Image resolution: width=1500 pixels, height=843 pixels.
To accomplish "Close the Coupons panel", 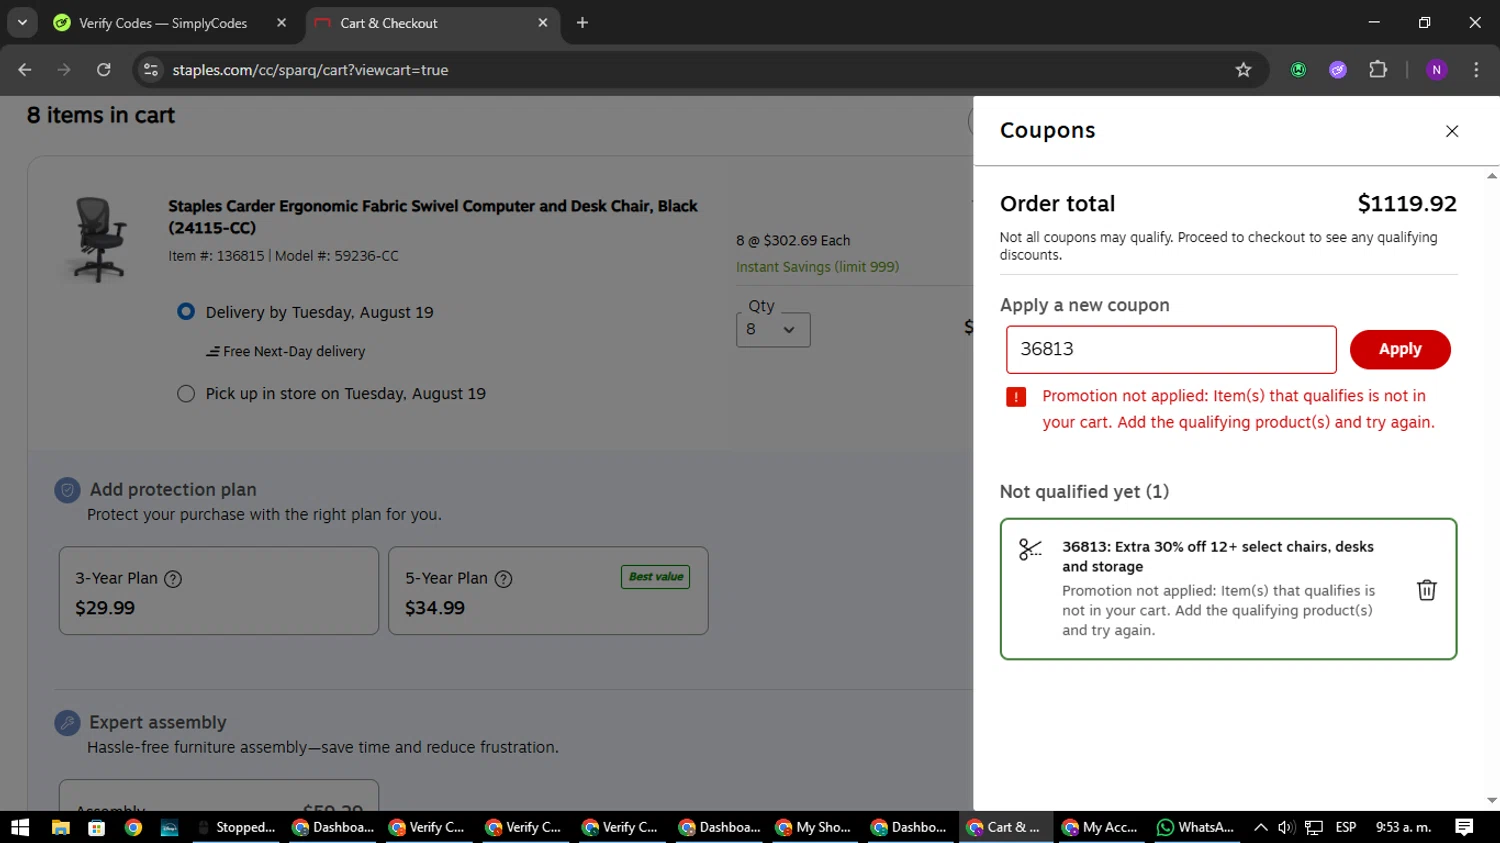I will click(x=1452, y=131).
